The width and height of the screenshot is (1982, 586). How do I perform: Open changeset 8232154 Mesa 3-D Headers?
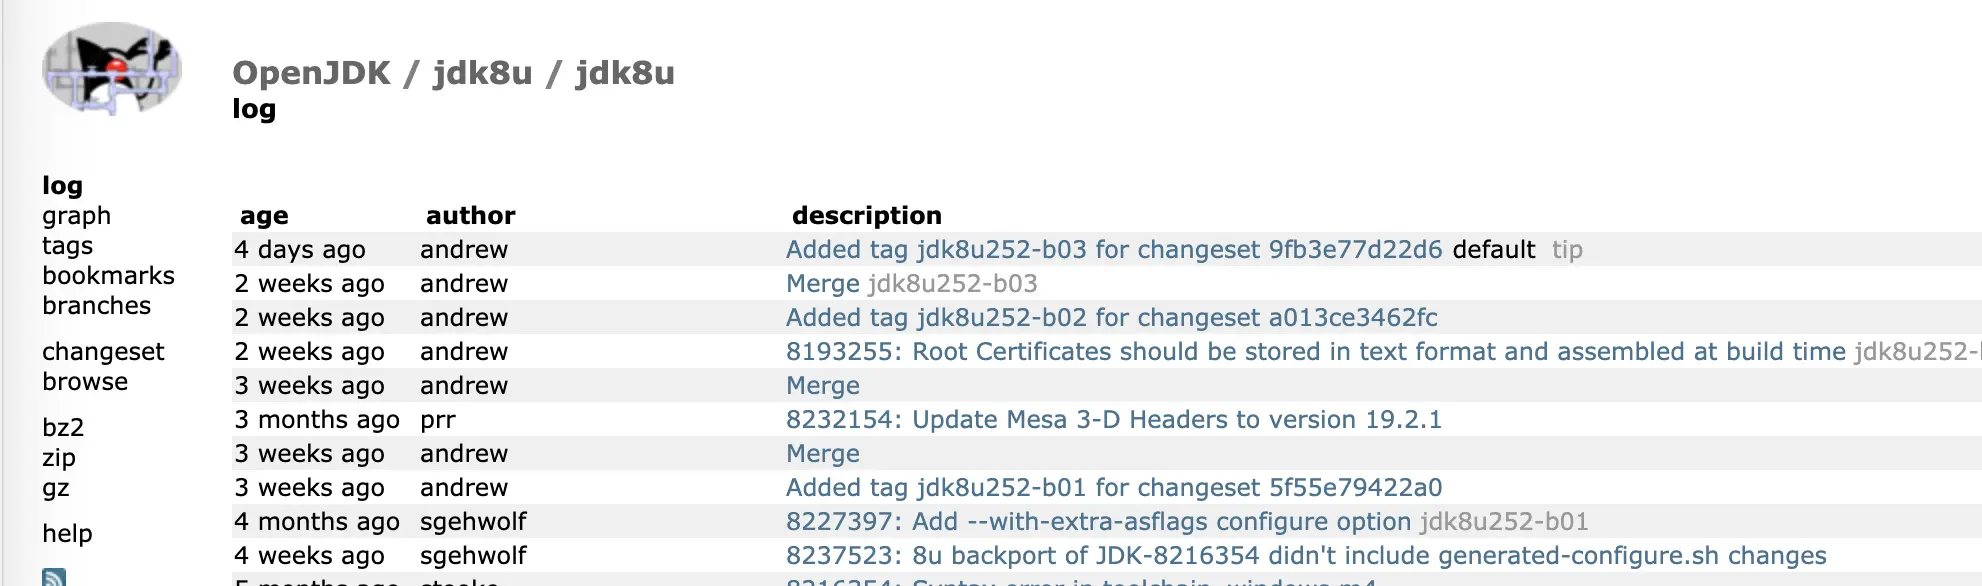1114,420
